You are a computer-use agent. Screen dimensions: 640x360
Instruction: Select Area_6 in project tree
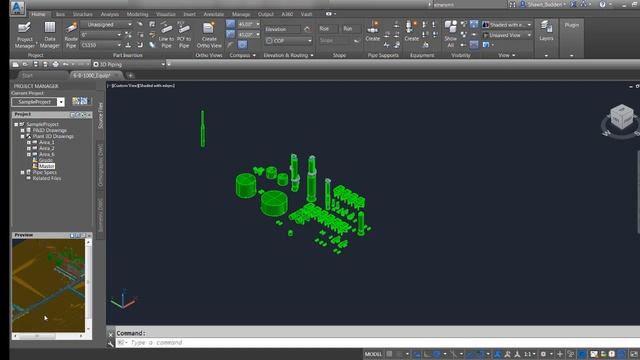(x=47, y=154)
